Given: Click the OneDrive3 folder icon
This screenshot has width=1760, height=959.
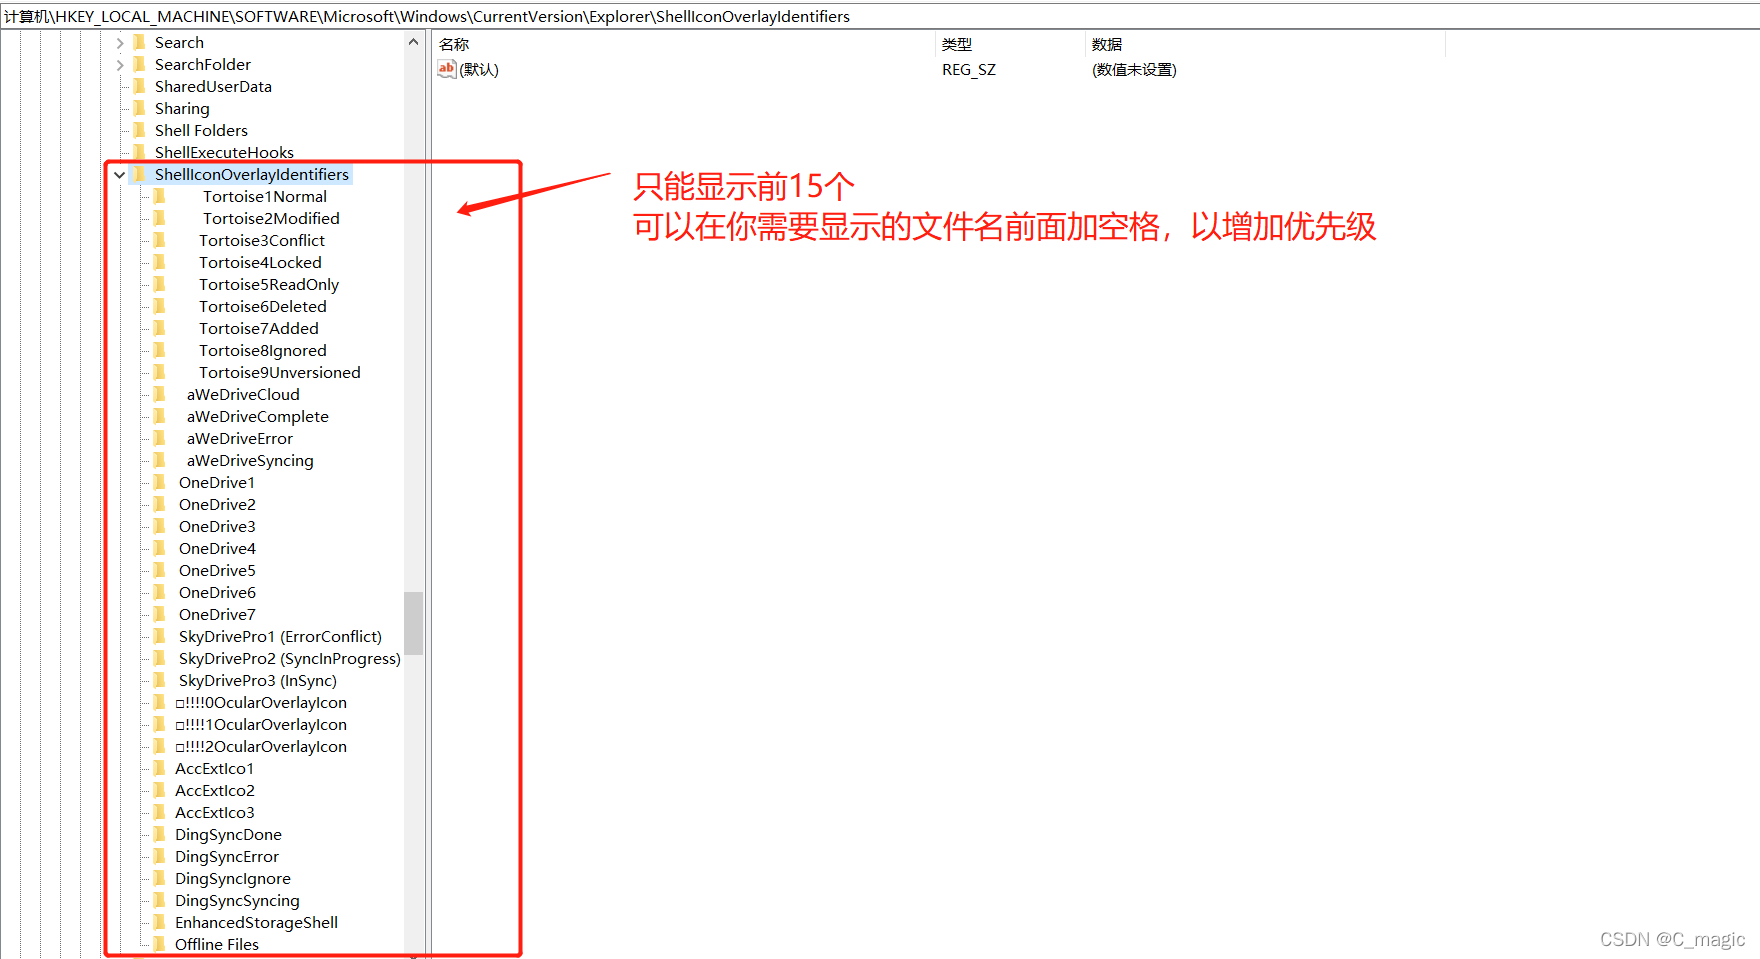Looking at the screenshot, I should 160,526.
